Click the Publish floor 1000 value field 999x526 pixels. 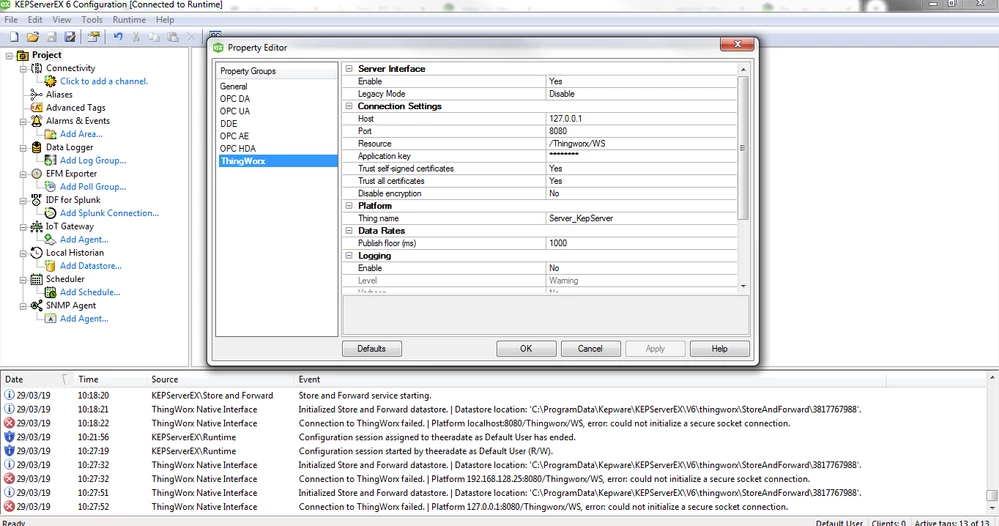tap(642, 243)
